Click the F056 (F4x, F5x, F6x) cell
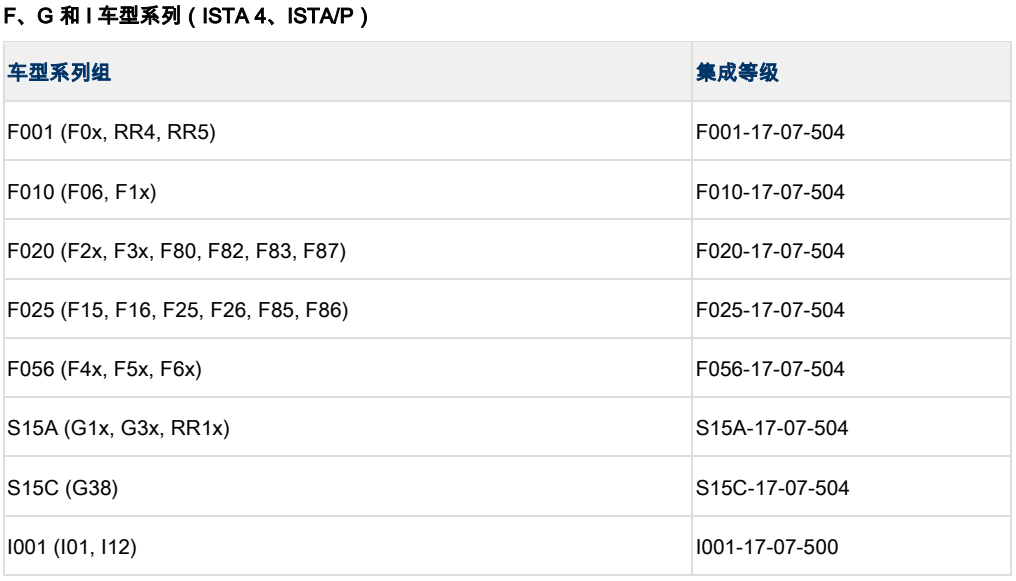 pos(105,369)
